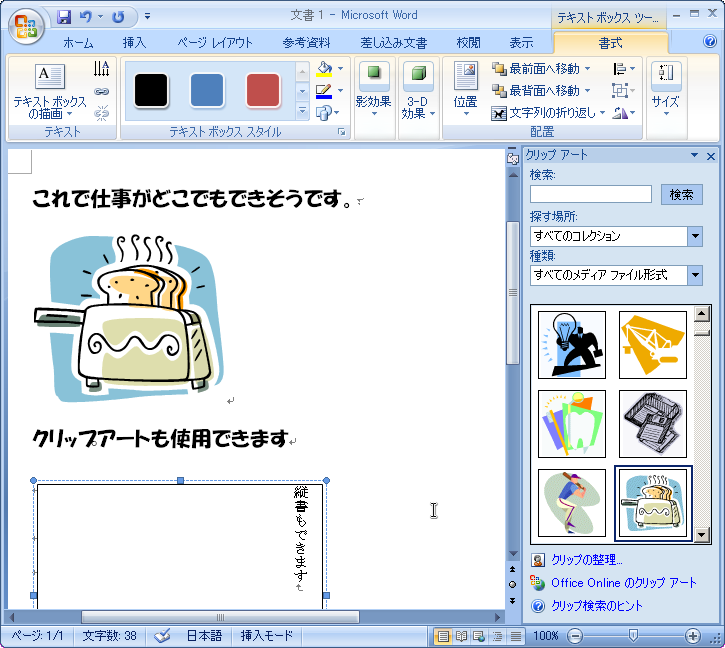Open the clip art task pane options arrow
The height and width of the screenshot is (648, 725).
[x=694, y=155]
